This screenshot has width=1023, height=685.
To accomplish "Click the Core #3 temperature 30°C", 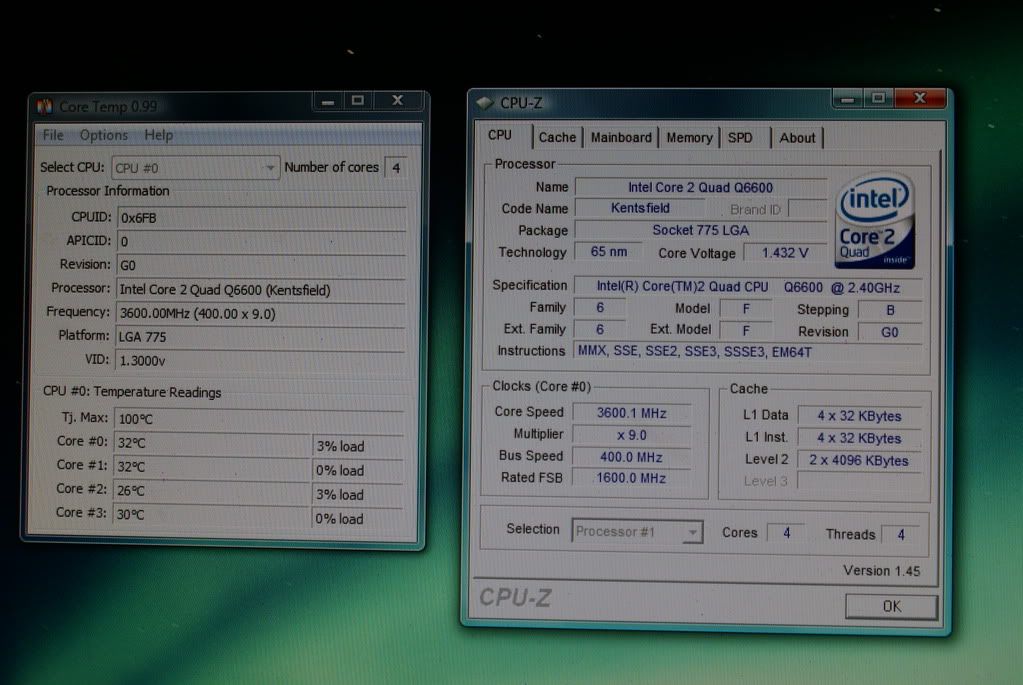I will [x=211, y=514].
